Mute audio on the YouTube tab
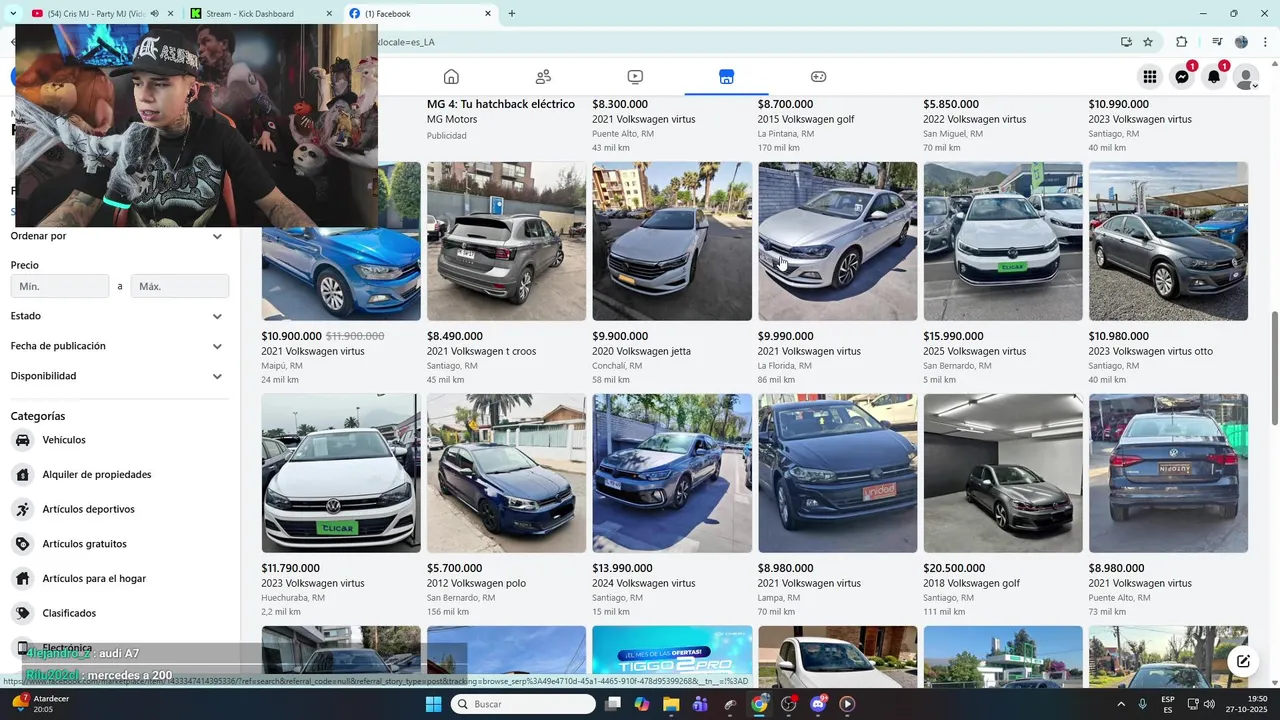Screen dimensions: 1280x720 155,14
